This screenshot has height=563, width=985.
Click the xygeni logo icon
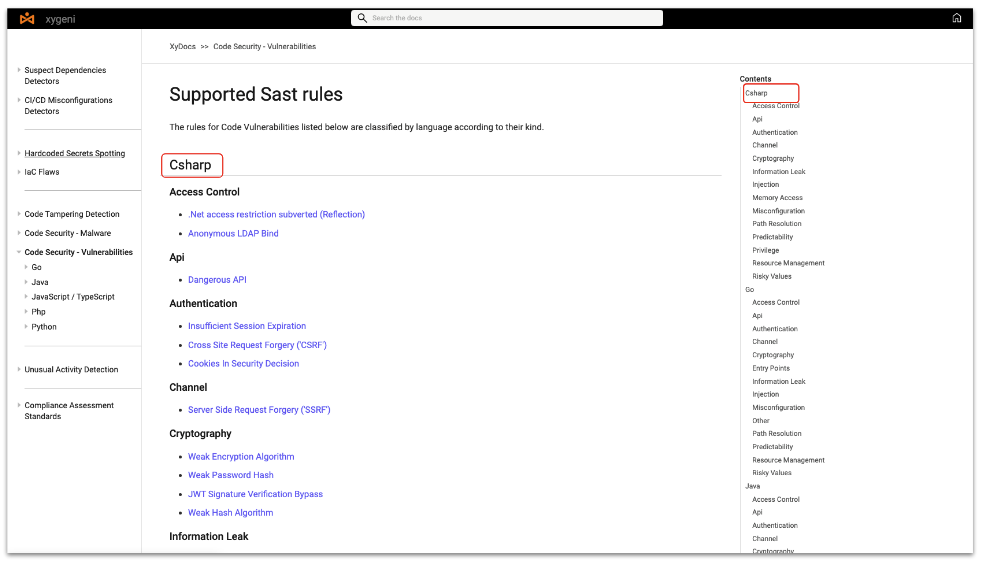pyautogui.click(x=27, y=18)
